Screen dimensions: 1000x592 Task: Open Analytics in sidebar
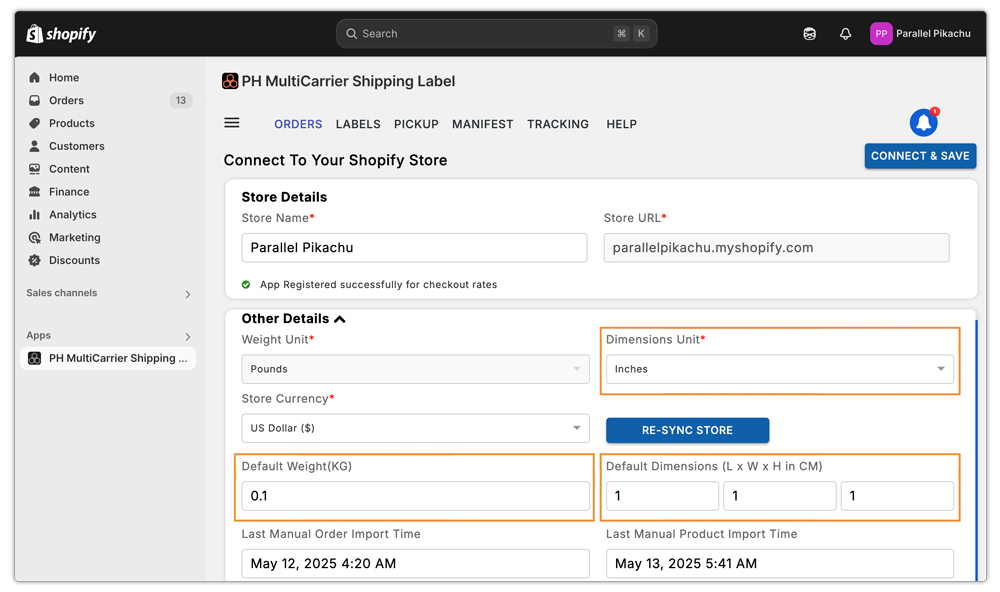click(x=73, y=215)
